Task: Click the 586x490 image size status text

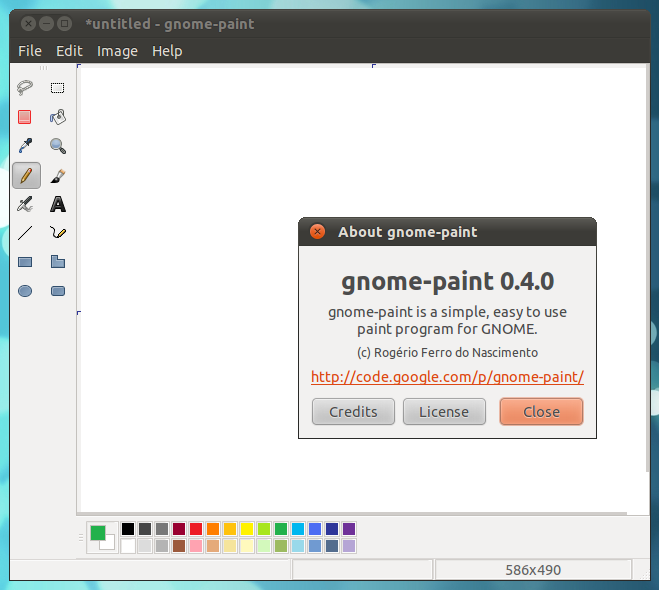Action: coord(533,570)
